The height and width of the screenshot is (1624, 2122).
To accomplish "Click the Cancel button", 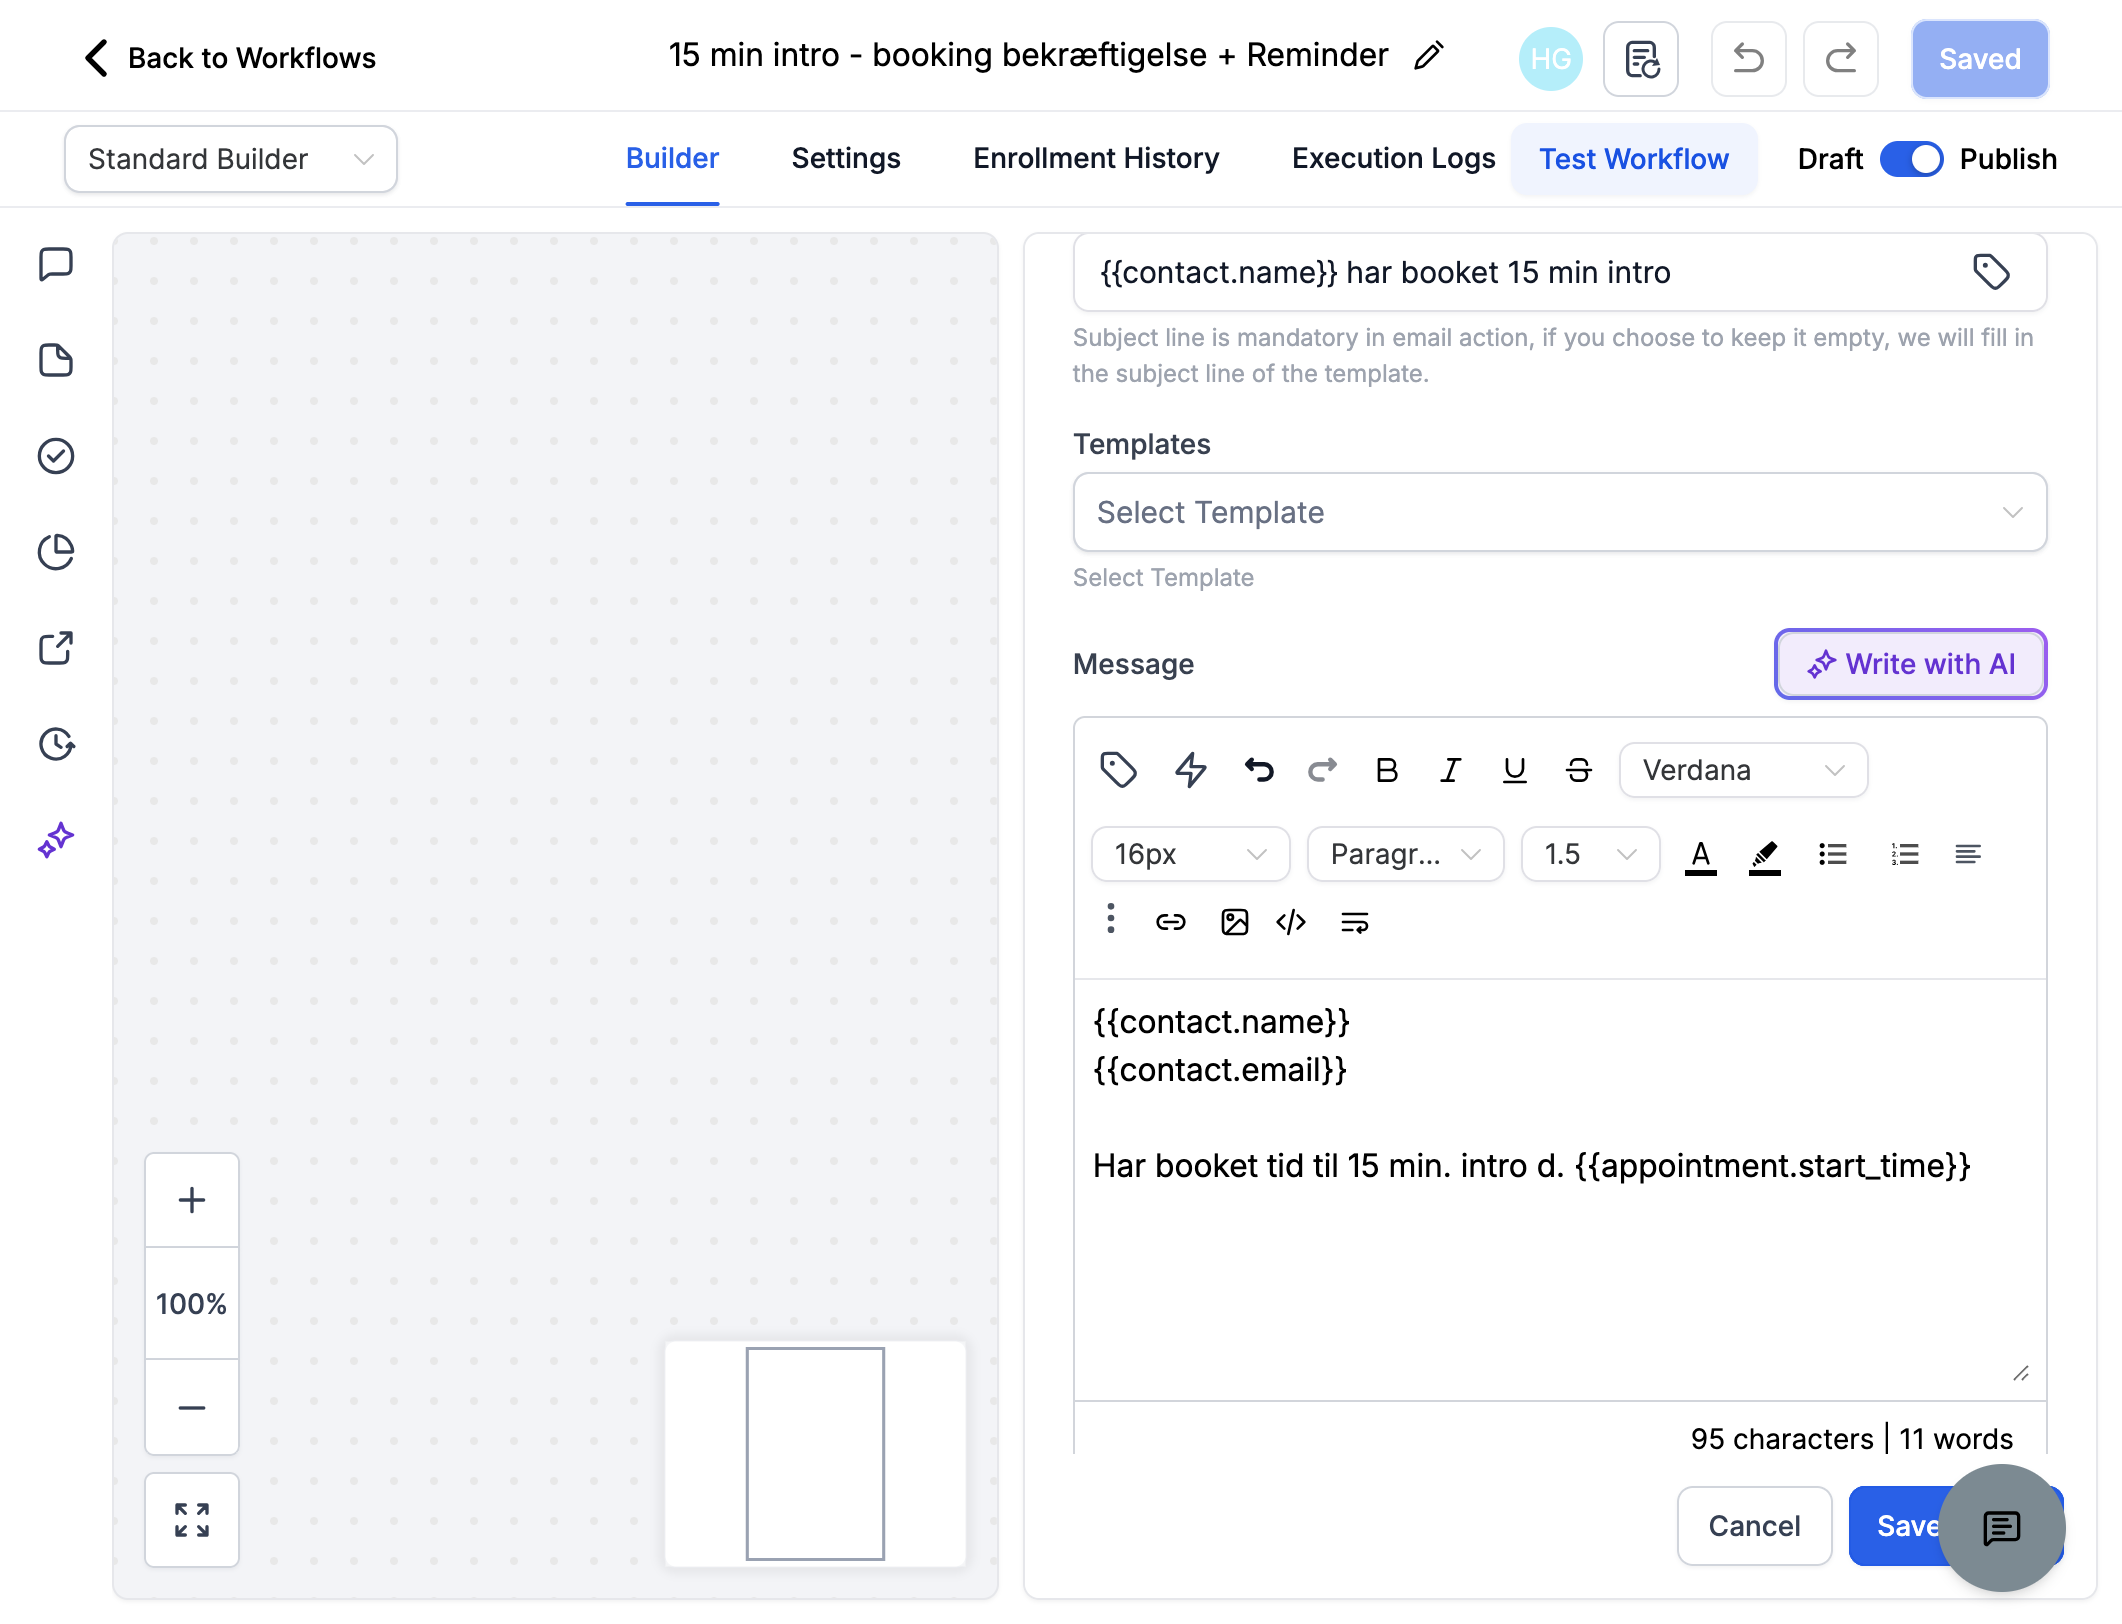I will (x=1754, y=1526).
